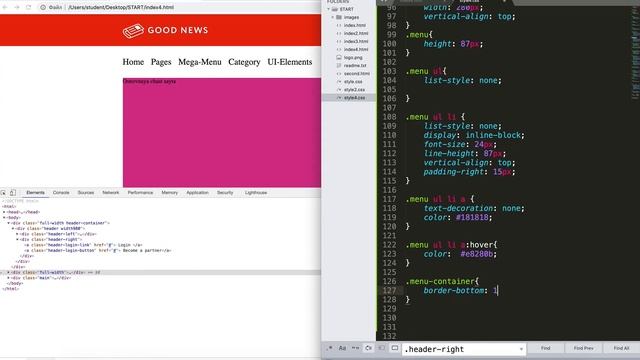Click the images folder icon
Screen dimensions: 640x360
[339, 17]
